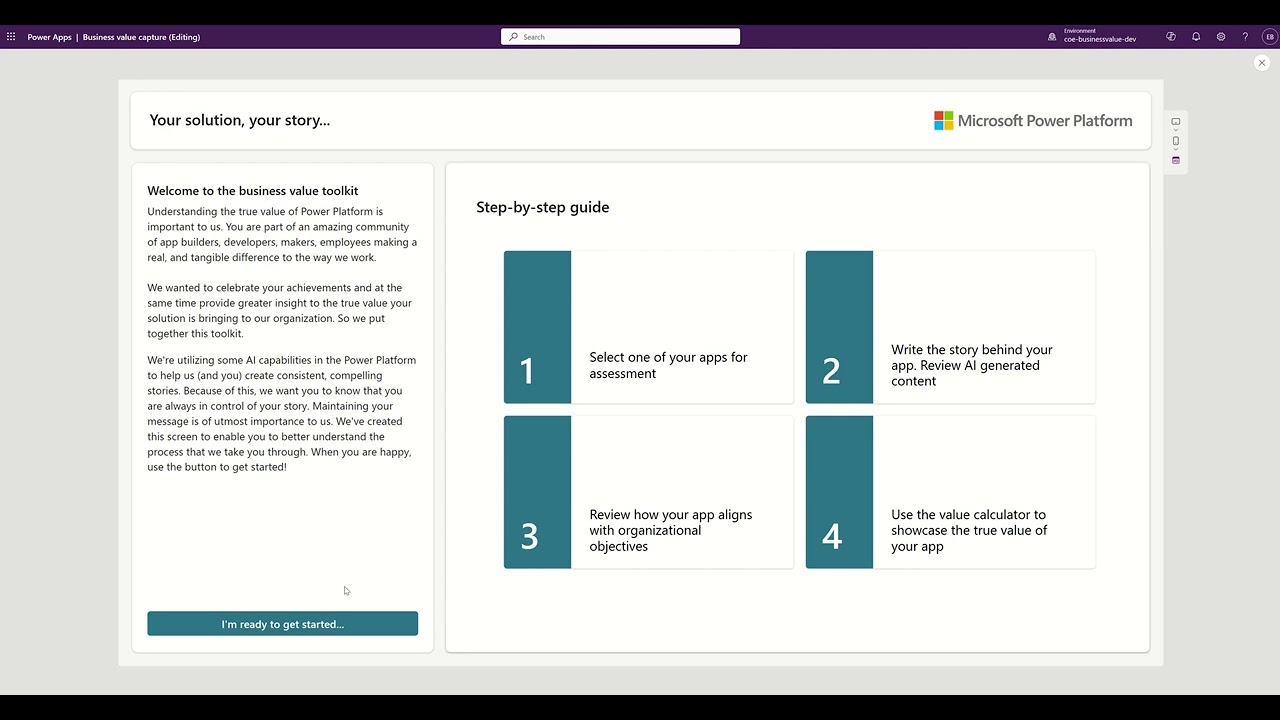Viewport: 1280px width, 720px height.
Task: Expand the chevron under the phone icon
Action: point(1176,150)
